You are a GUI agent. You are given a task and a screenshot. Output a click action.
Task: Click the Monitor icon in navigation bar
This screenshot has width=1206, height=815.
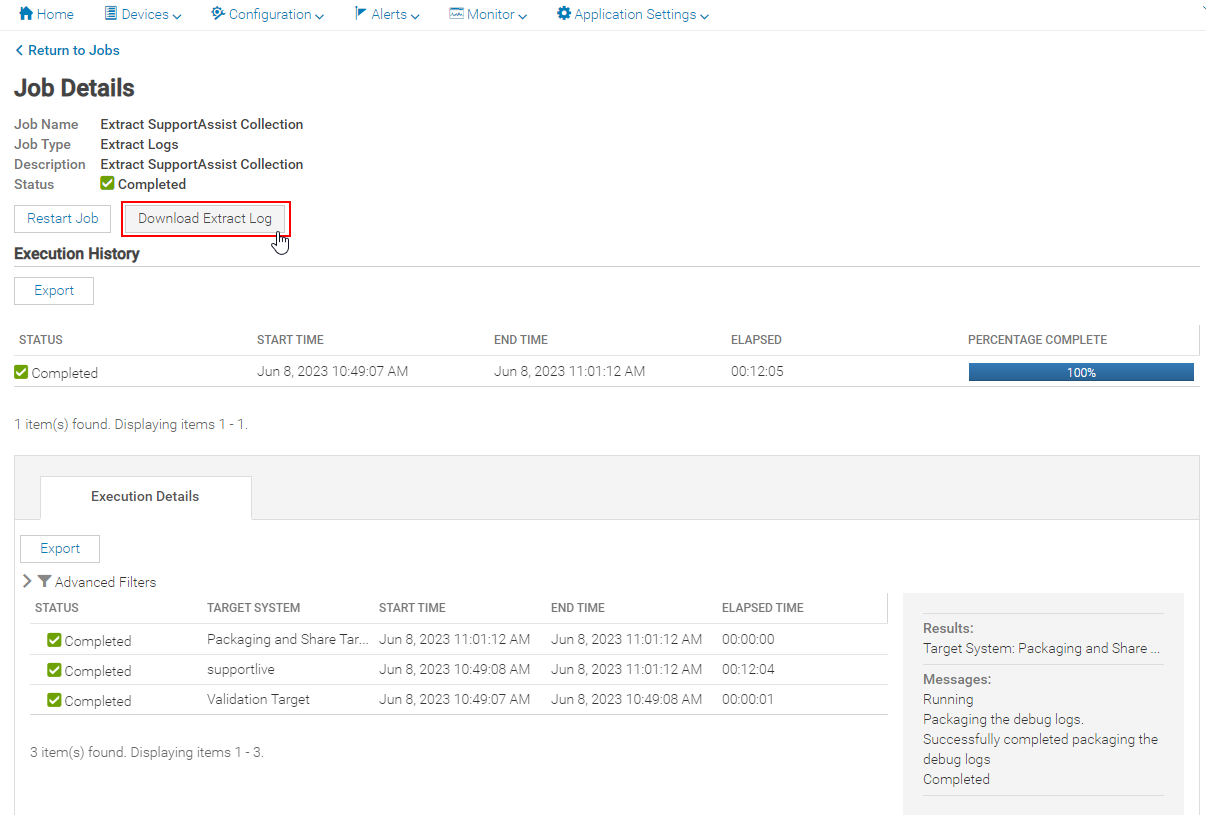456,14
